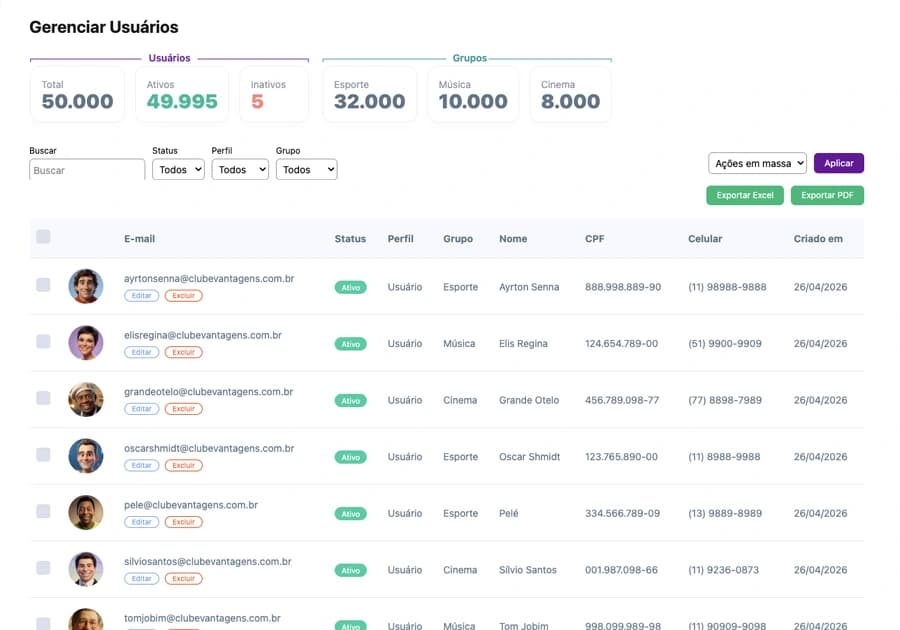This screenshot has height=630, width=900.
Task: Tick the checkbox beside Pelé's row
Action: point(43,511)
